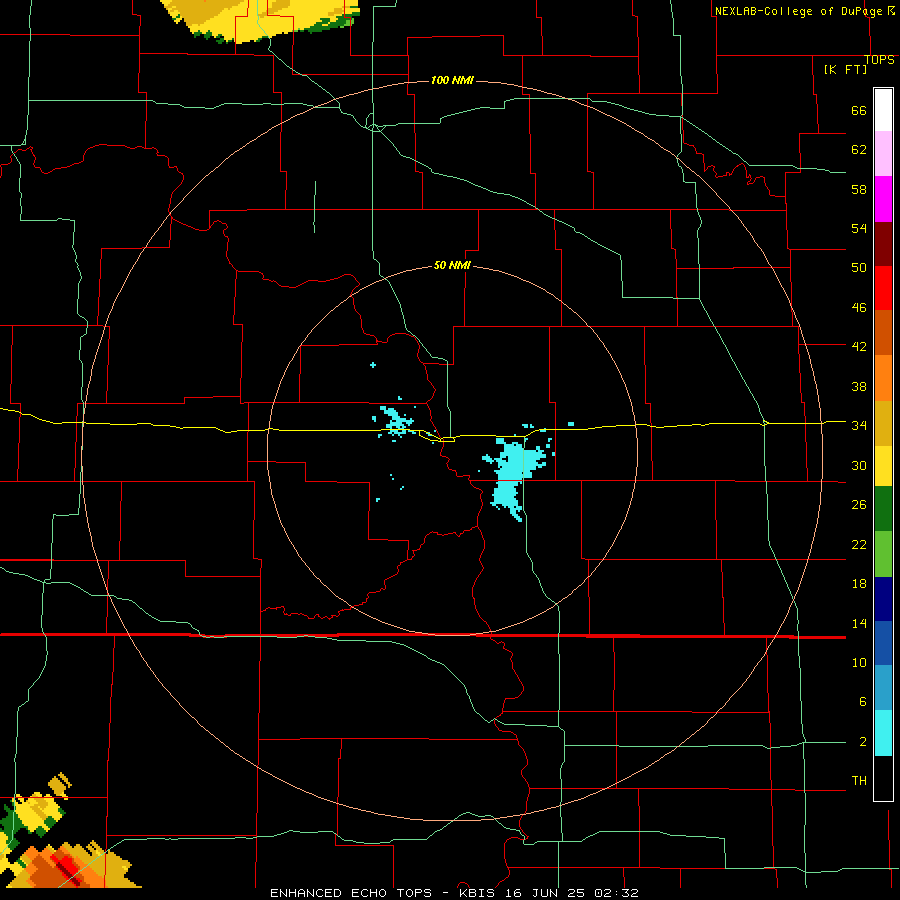Click the "02:32" timestamp
The height and width of the screenshot is (900, 900).
tap(616, 893)
